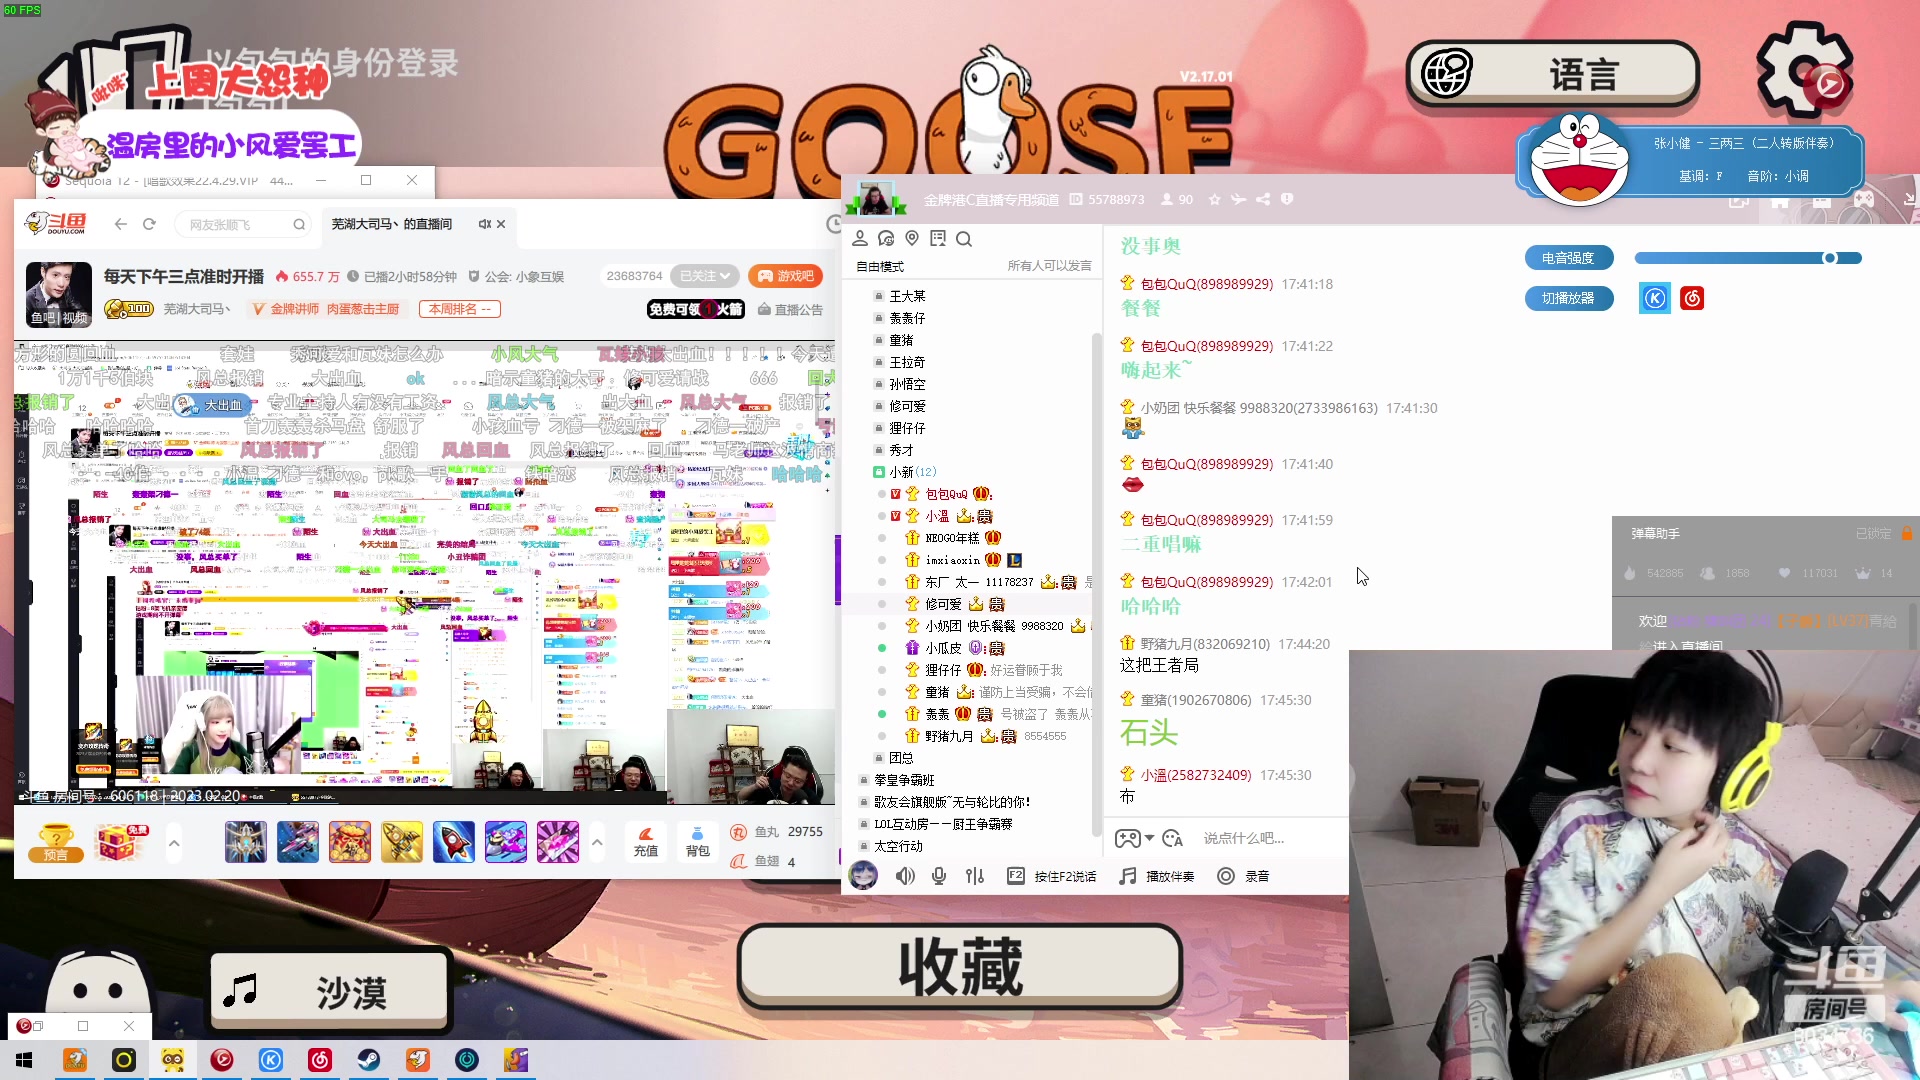Open the 语言 language button in game
The width and height of the screenshot is (1920, 1080).
point(1553,74)
